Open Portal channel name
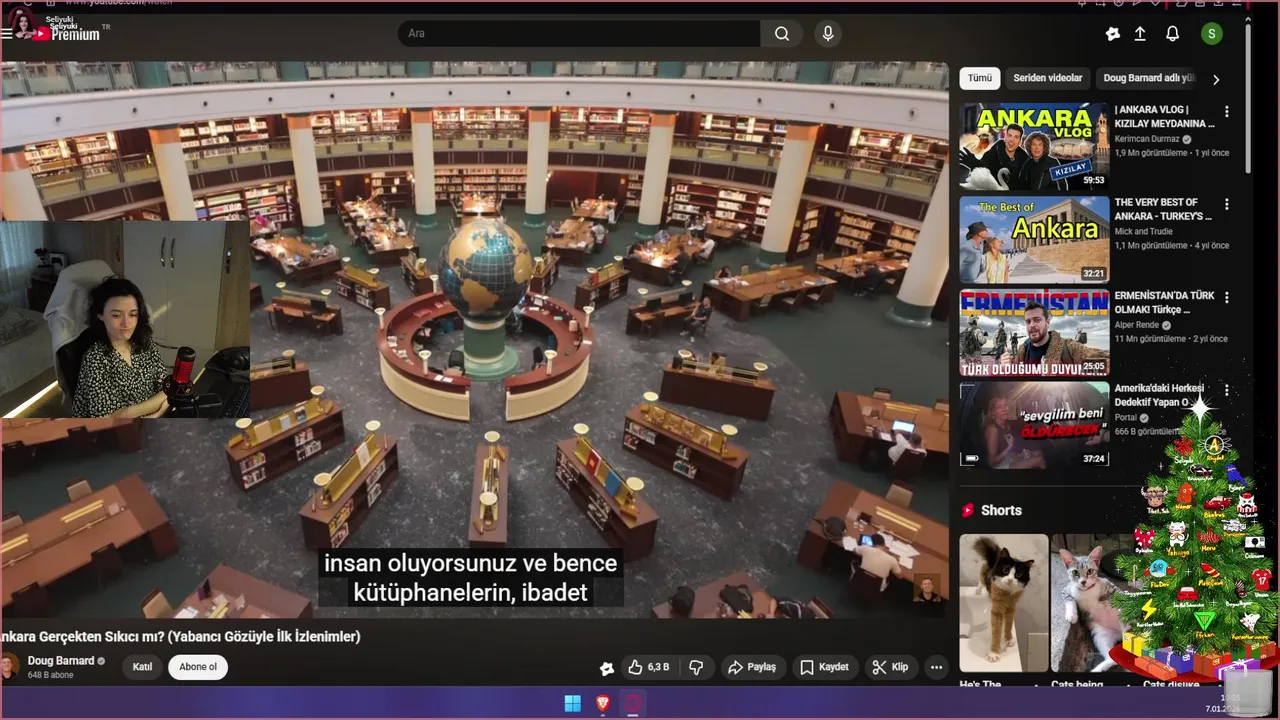 (1127, 417)
